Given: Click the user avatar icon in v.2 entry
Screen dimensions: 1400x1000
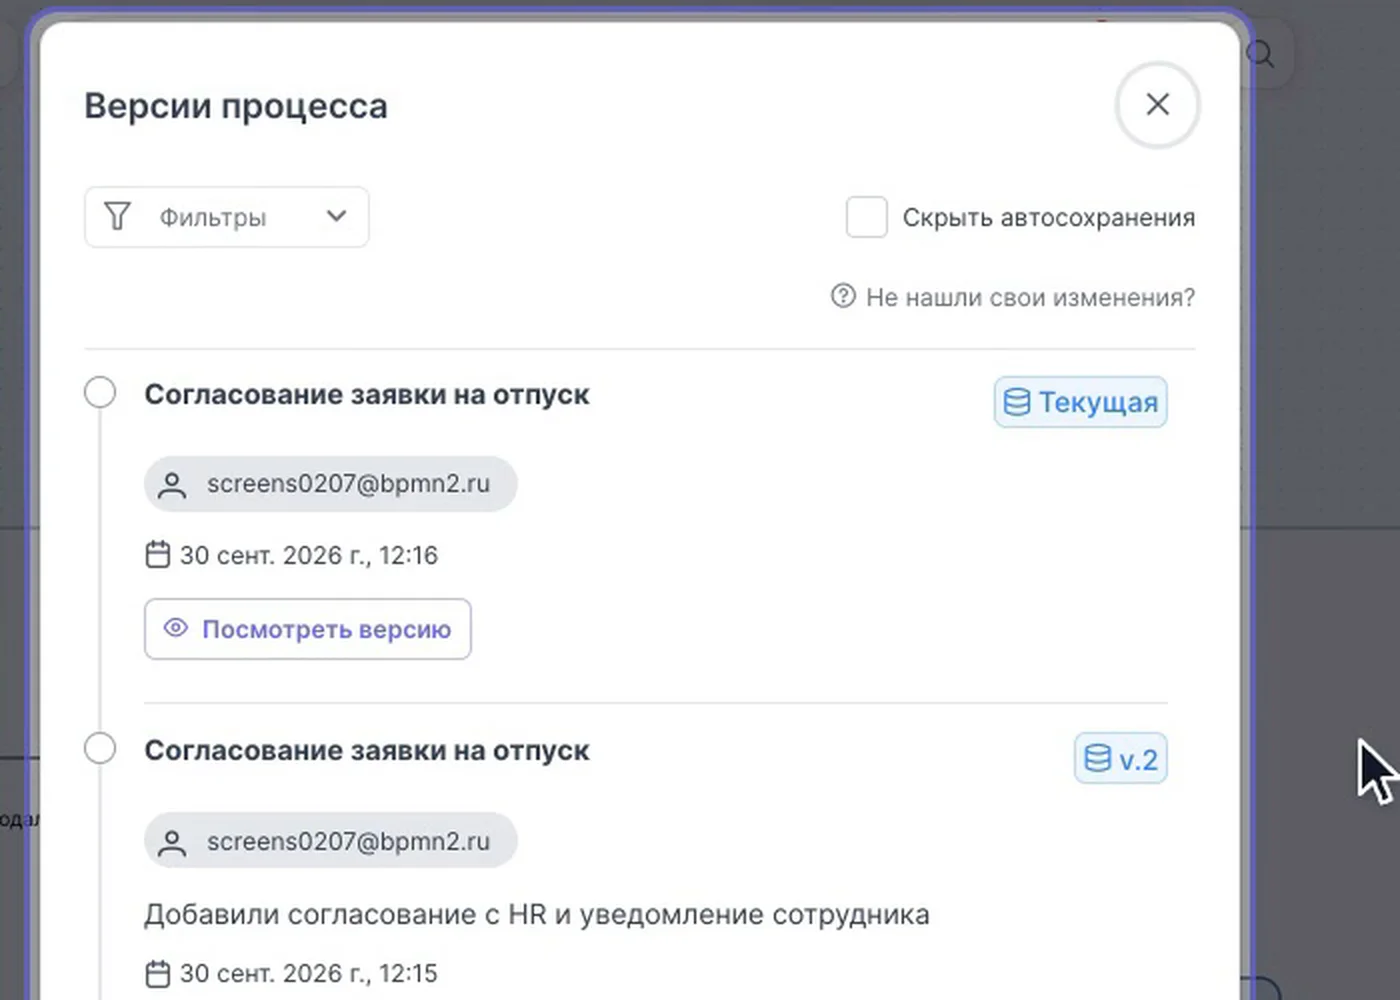Looking at the screenshot, I should pyautogui.click(x=172, y=842).
